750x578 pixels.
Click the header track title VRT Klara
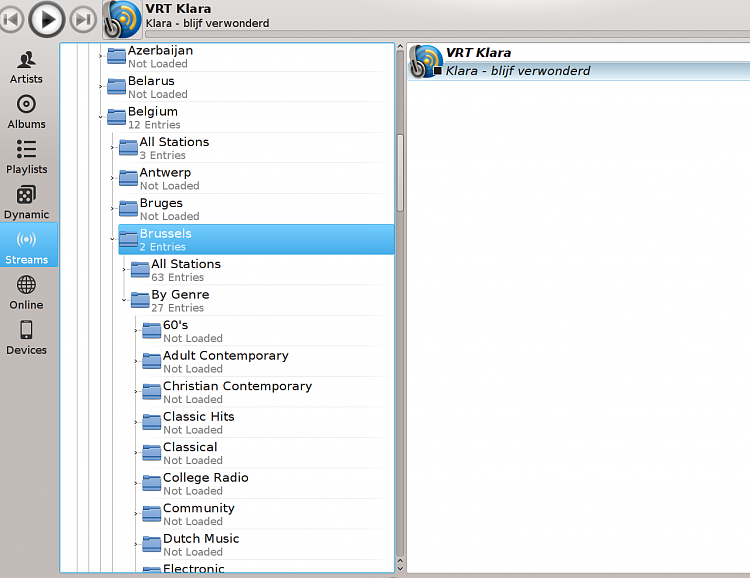(x=178, y=9)
